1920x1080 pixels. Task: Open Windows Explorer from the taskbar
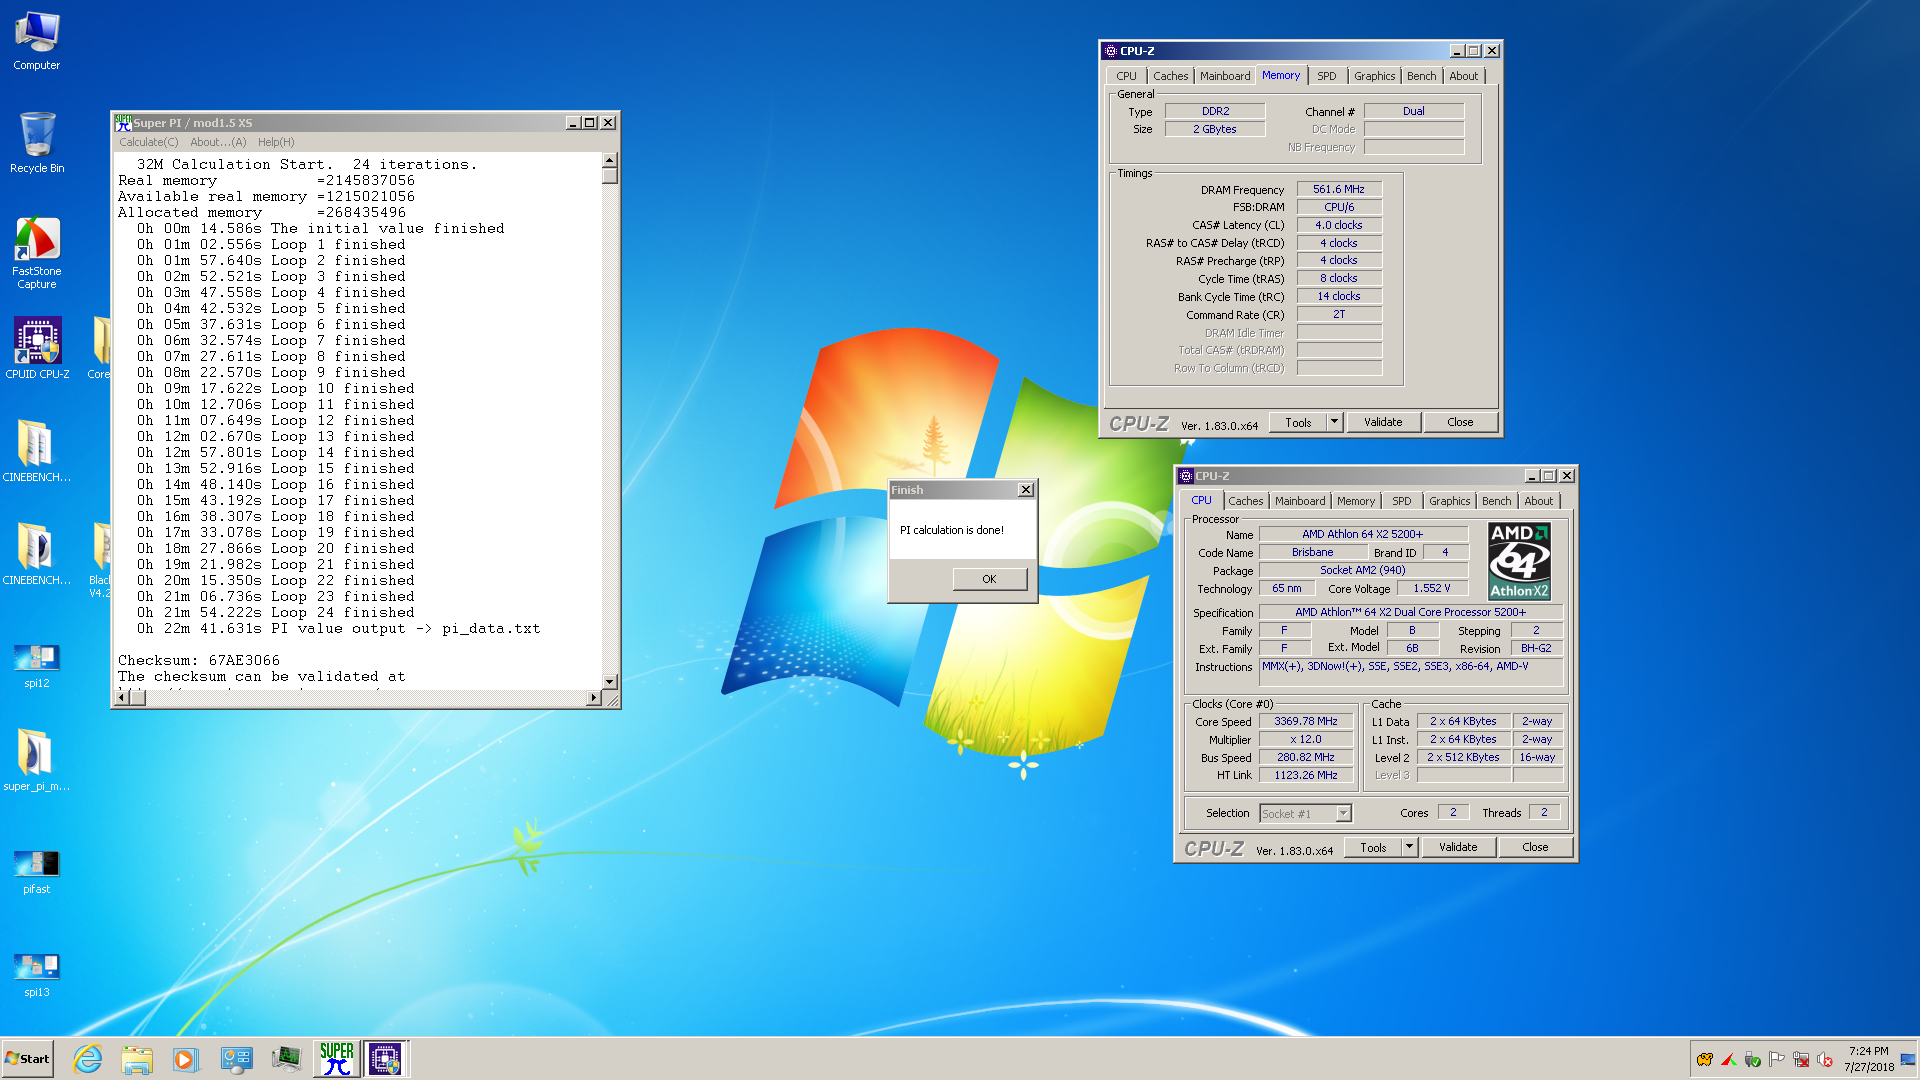pos(137,1059)
